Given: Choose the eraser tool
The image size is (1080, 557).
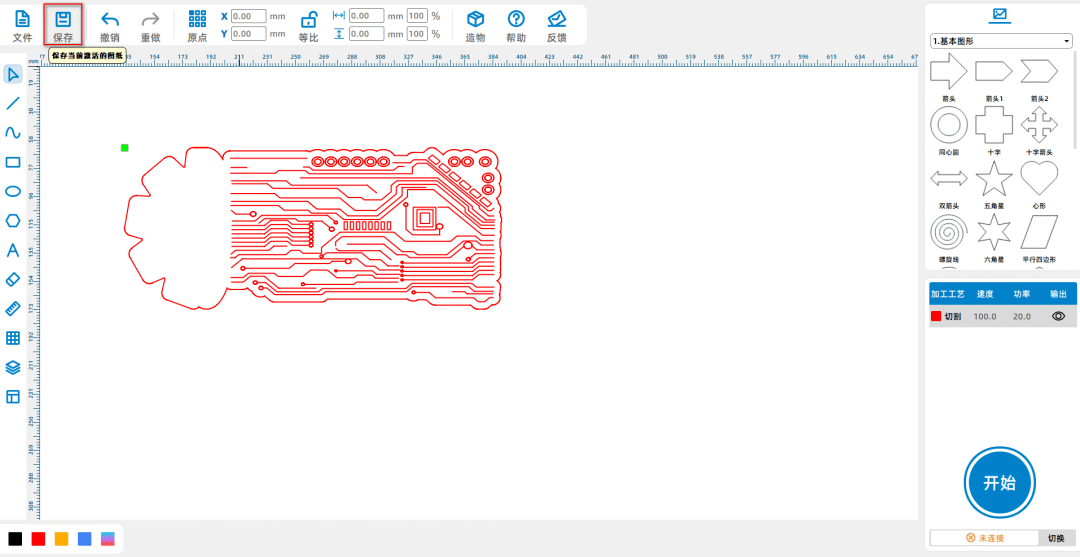Looking at the screenshot, I should pyautogui.click(x=13, y=279).
